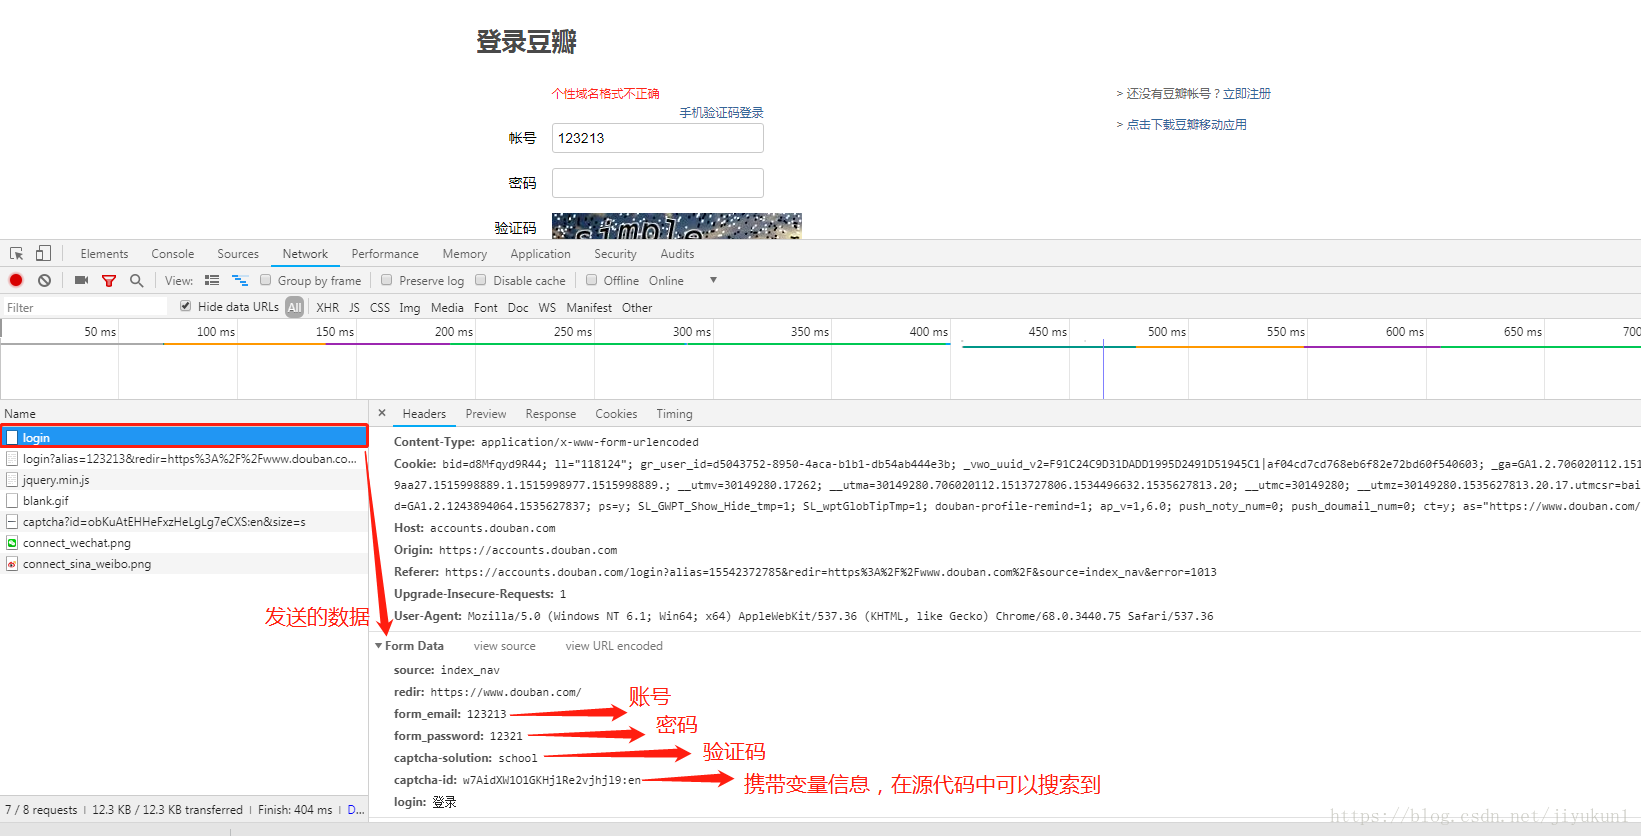Switch to the Preview tab

pos(486,414)
